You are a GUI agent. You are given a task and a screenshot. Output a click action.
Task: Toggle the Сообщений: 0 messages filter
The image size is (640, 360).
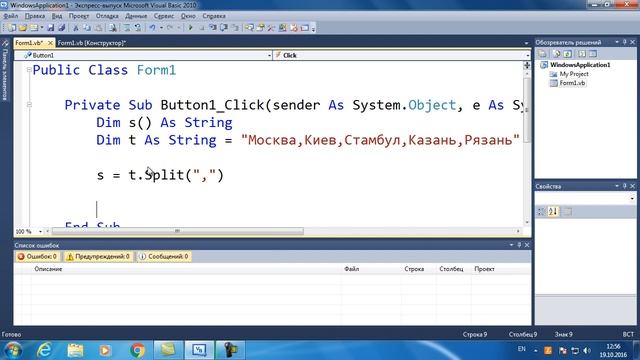click(x=164, y=256)
